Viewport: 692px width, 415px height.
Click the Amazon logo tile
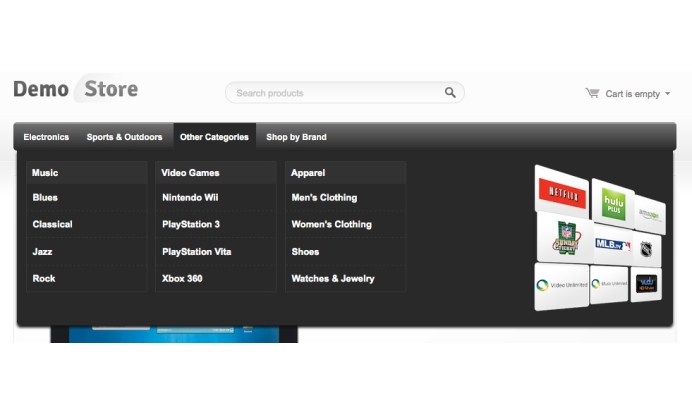click(x=650, y=215)
